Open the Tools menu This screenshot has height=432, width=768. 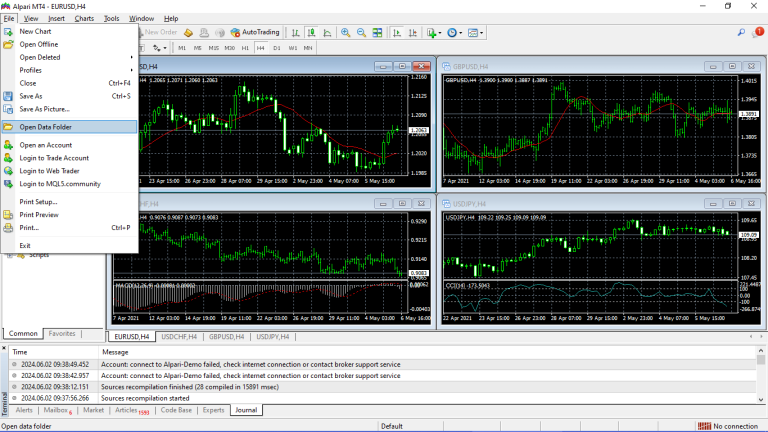111,19
